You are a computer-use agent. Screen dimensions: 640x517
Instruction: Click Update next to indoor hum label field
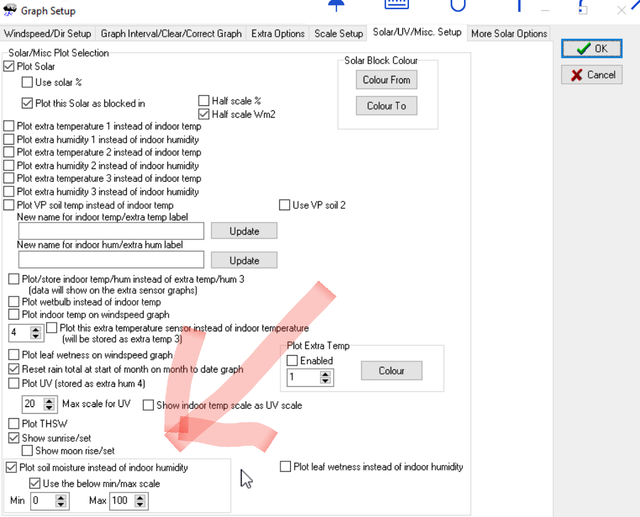244,260
